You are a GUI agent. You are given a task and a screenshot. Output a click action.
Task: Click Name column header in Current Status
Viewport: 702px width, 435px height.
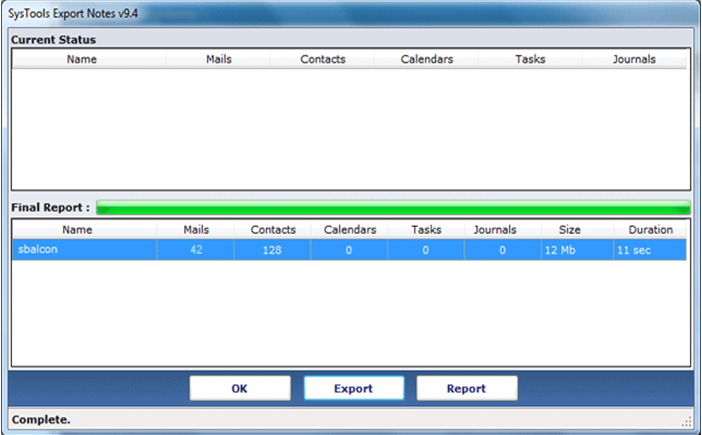(89, 59)
